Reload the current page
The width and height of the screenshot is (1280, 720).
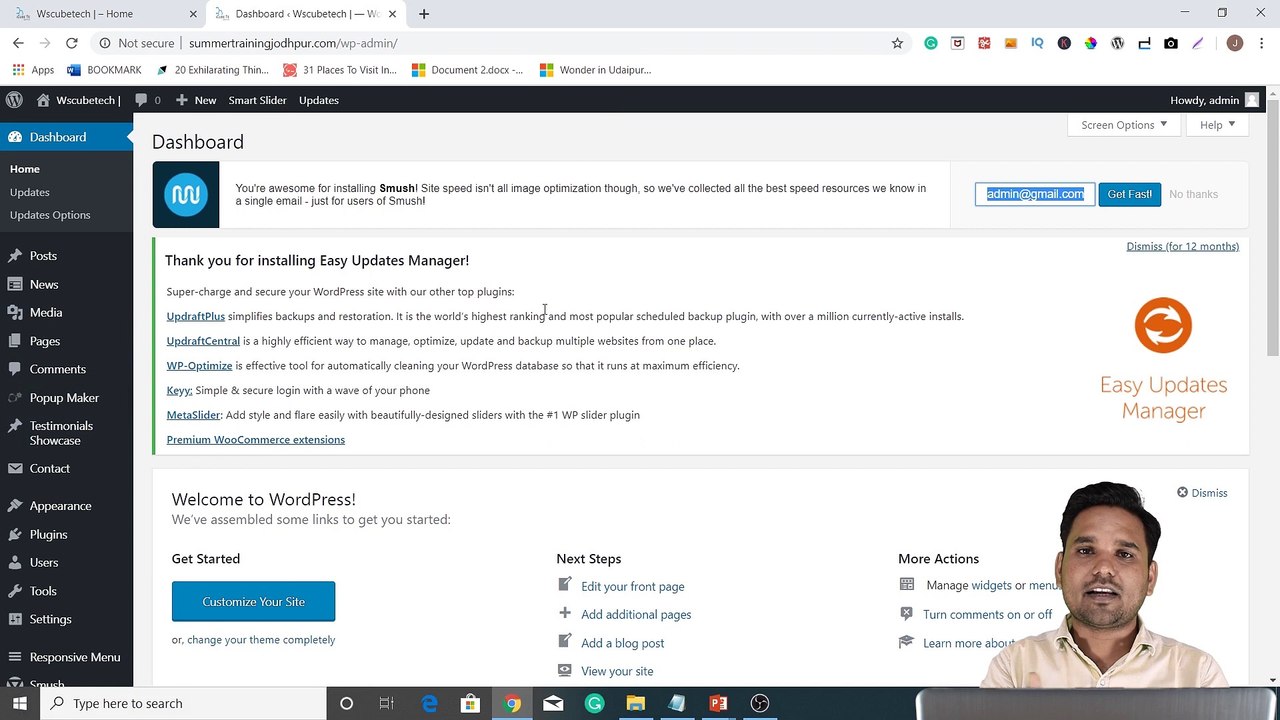point(72,43)
